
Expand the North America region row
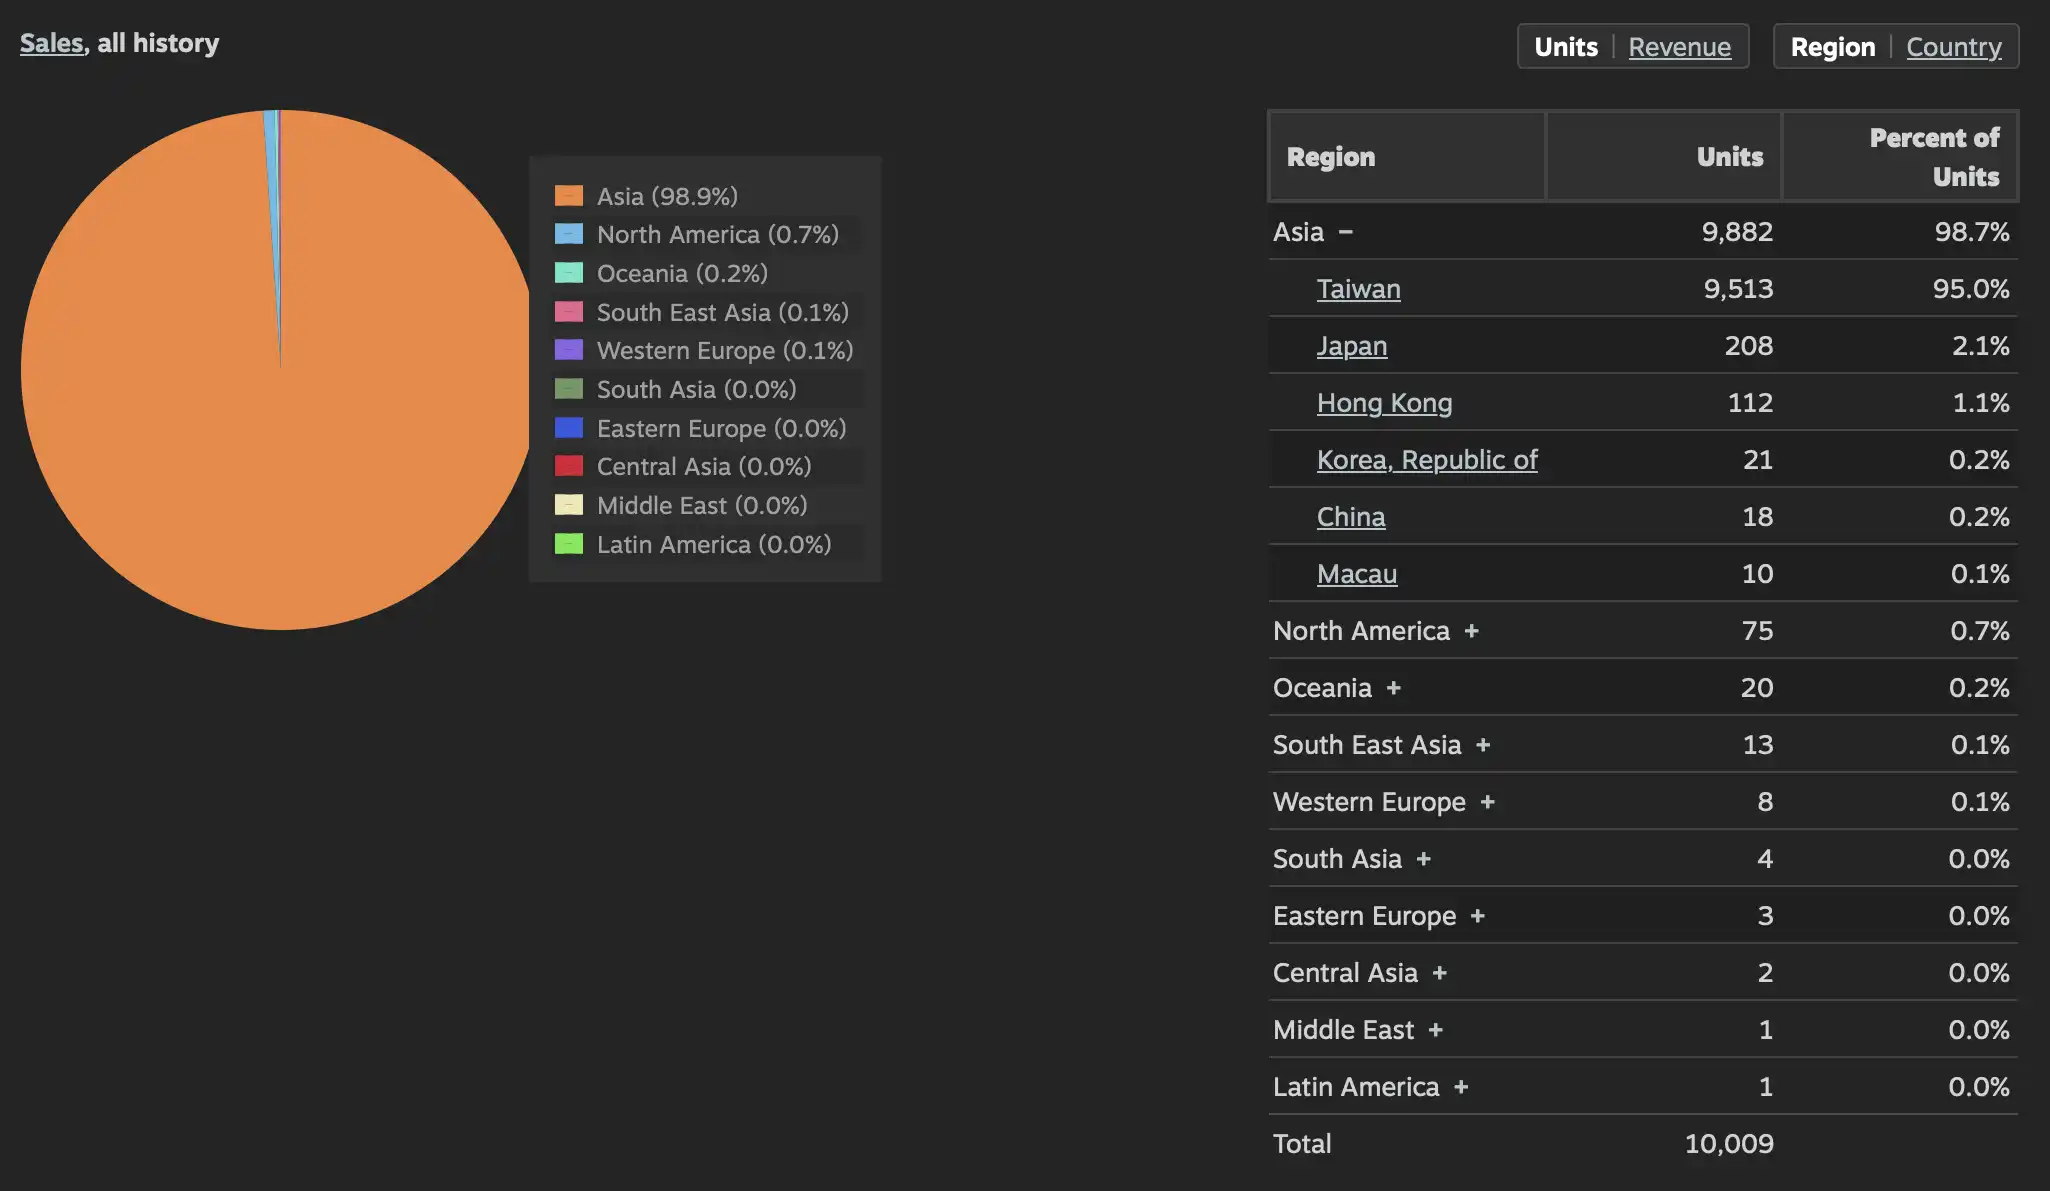click(x=1471, y=631)
